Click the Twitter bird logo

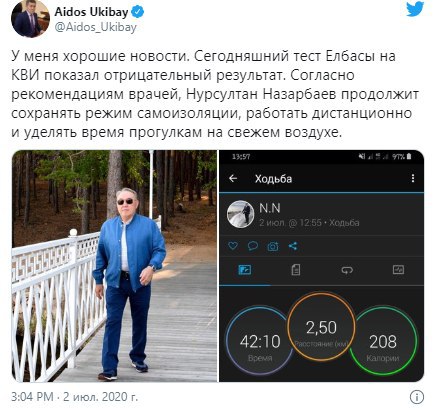[415, 9]
